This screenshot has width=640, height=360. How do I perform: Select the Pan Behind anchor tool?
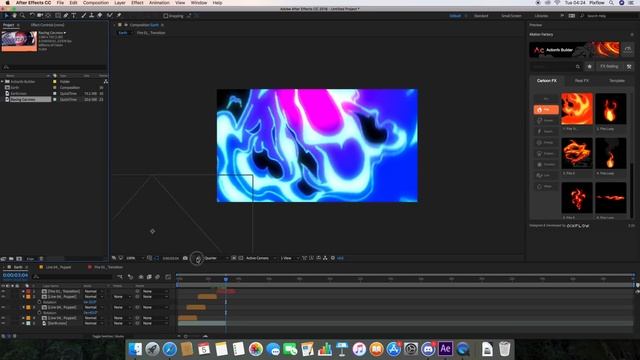click(x=49, y=16)
